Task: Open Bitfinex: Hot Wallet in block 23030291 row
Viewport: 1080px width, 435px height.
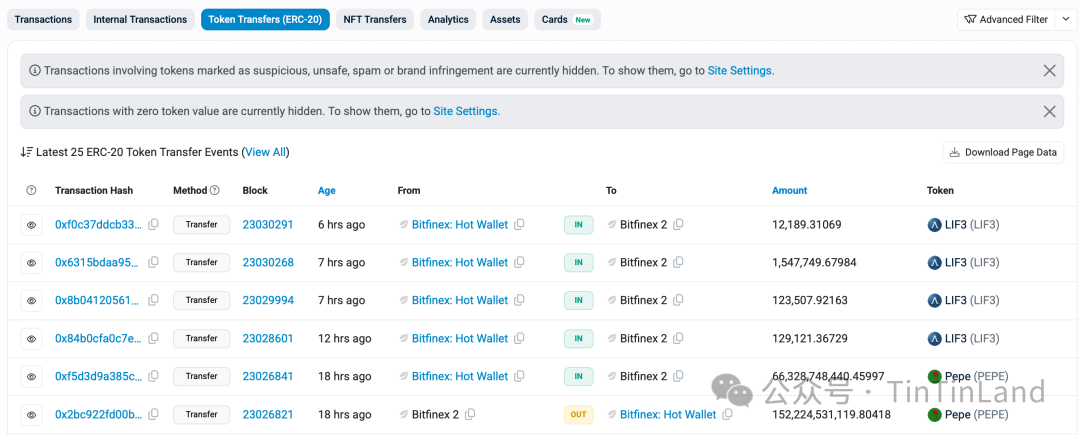Action: tap(460, 224)
